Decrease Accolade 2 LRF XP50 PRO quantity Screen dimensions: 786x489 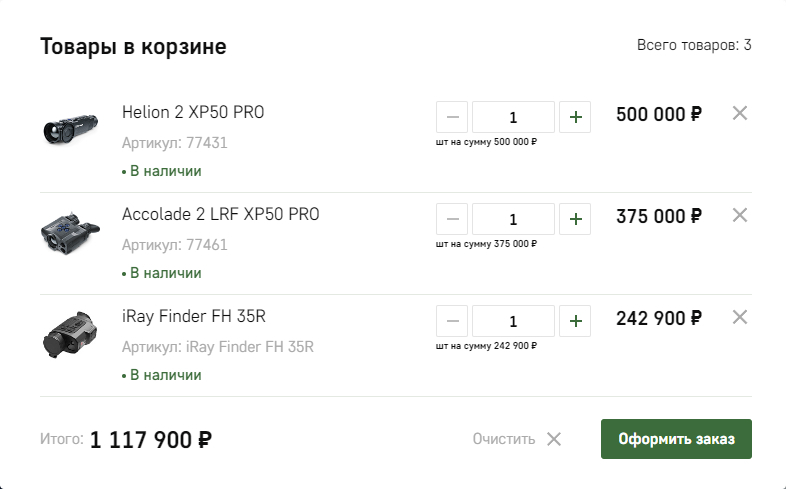click(x=452, y=219)
